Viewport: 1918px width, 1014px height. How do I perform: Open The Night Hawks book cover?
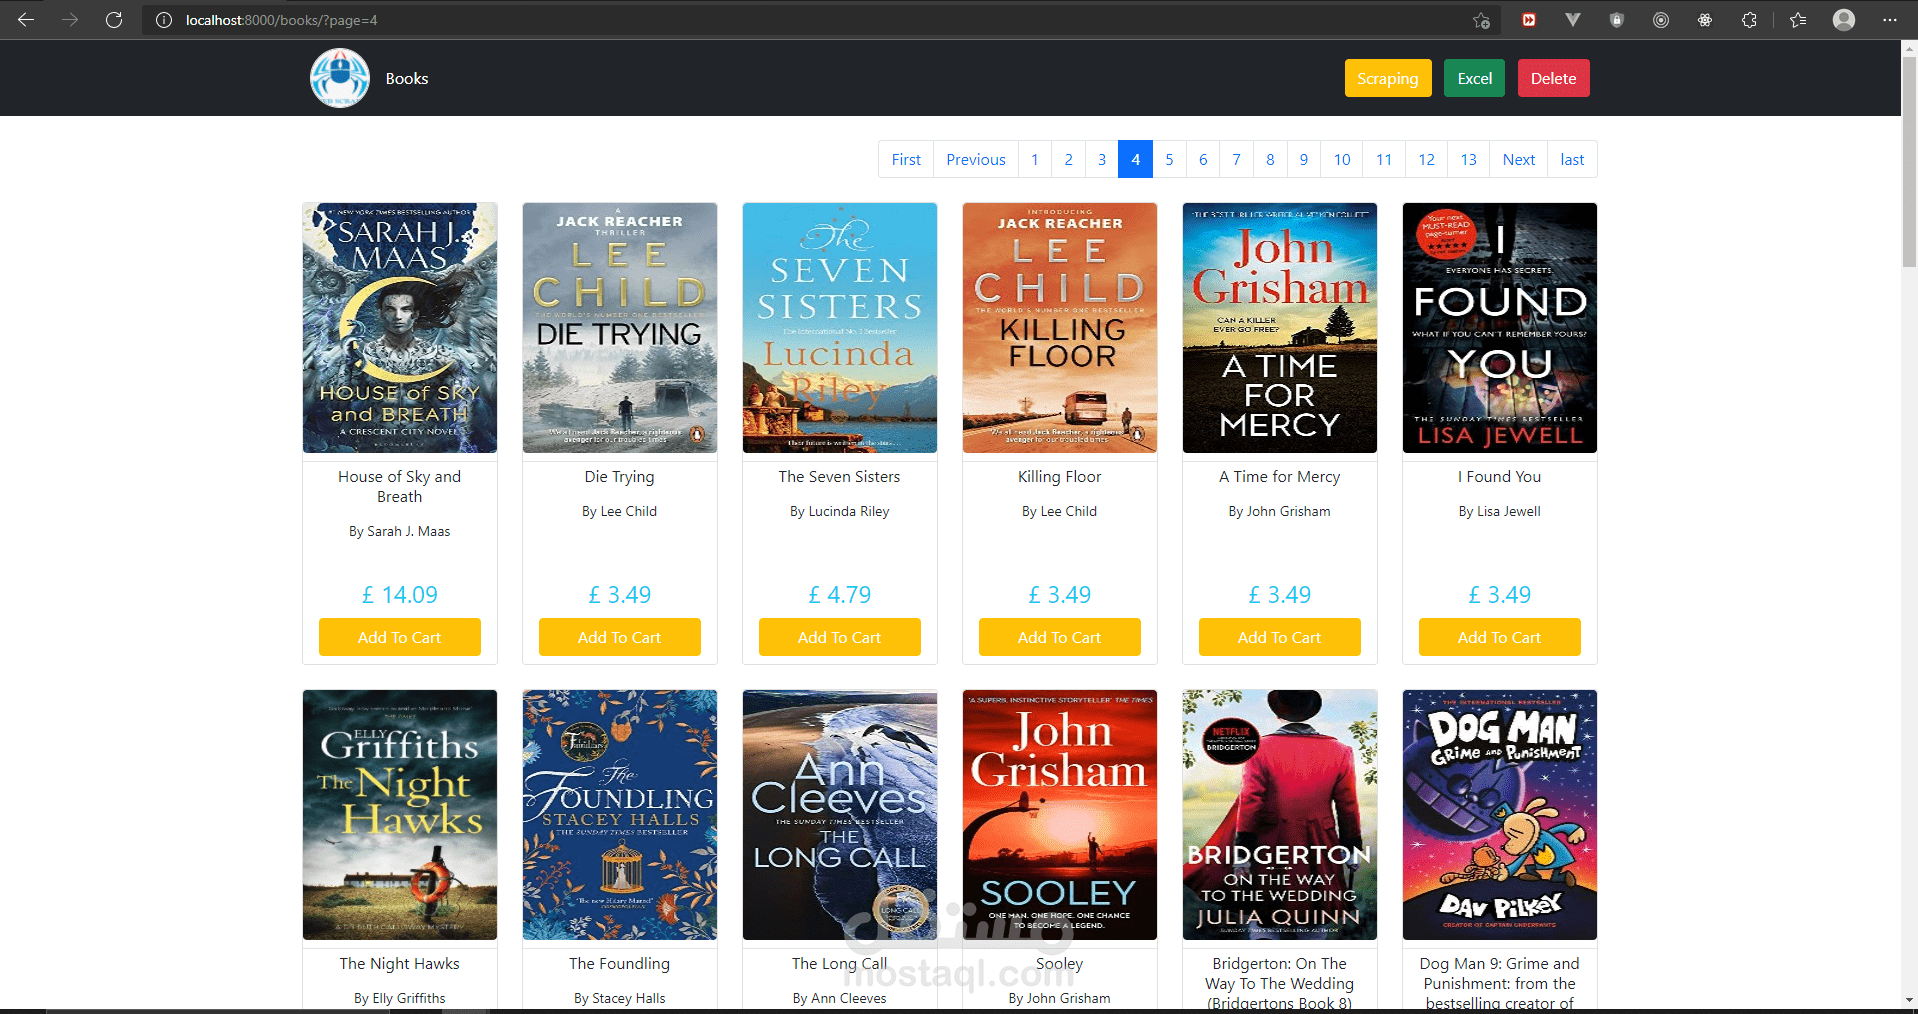coord(400,815)
